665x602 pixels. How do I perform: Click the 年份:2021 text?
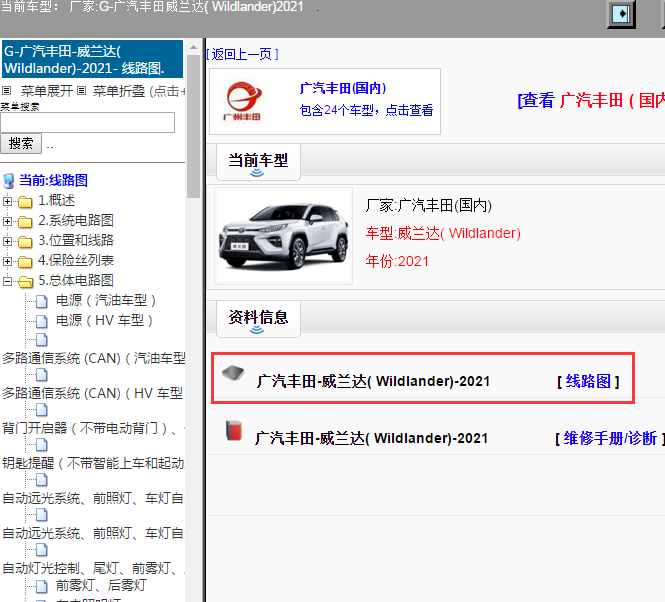(397, 261)
